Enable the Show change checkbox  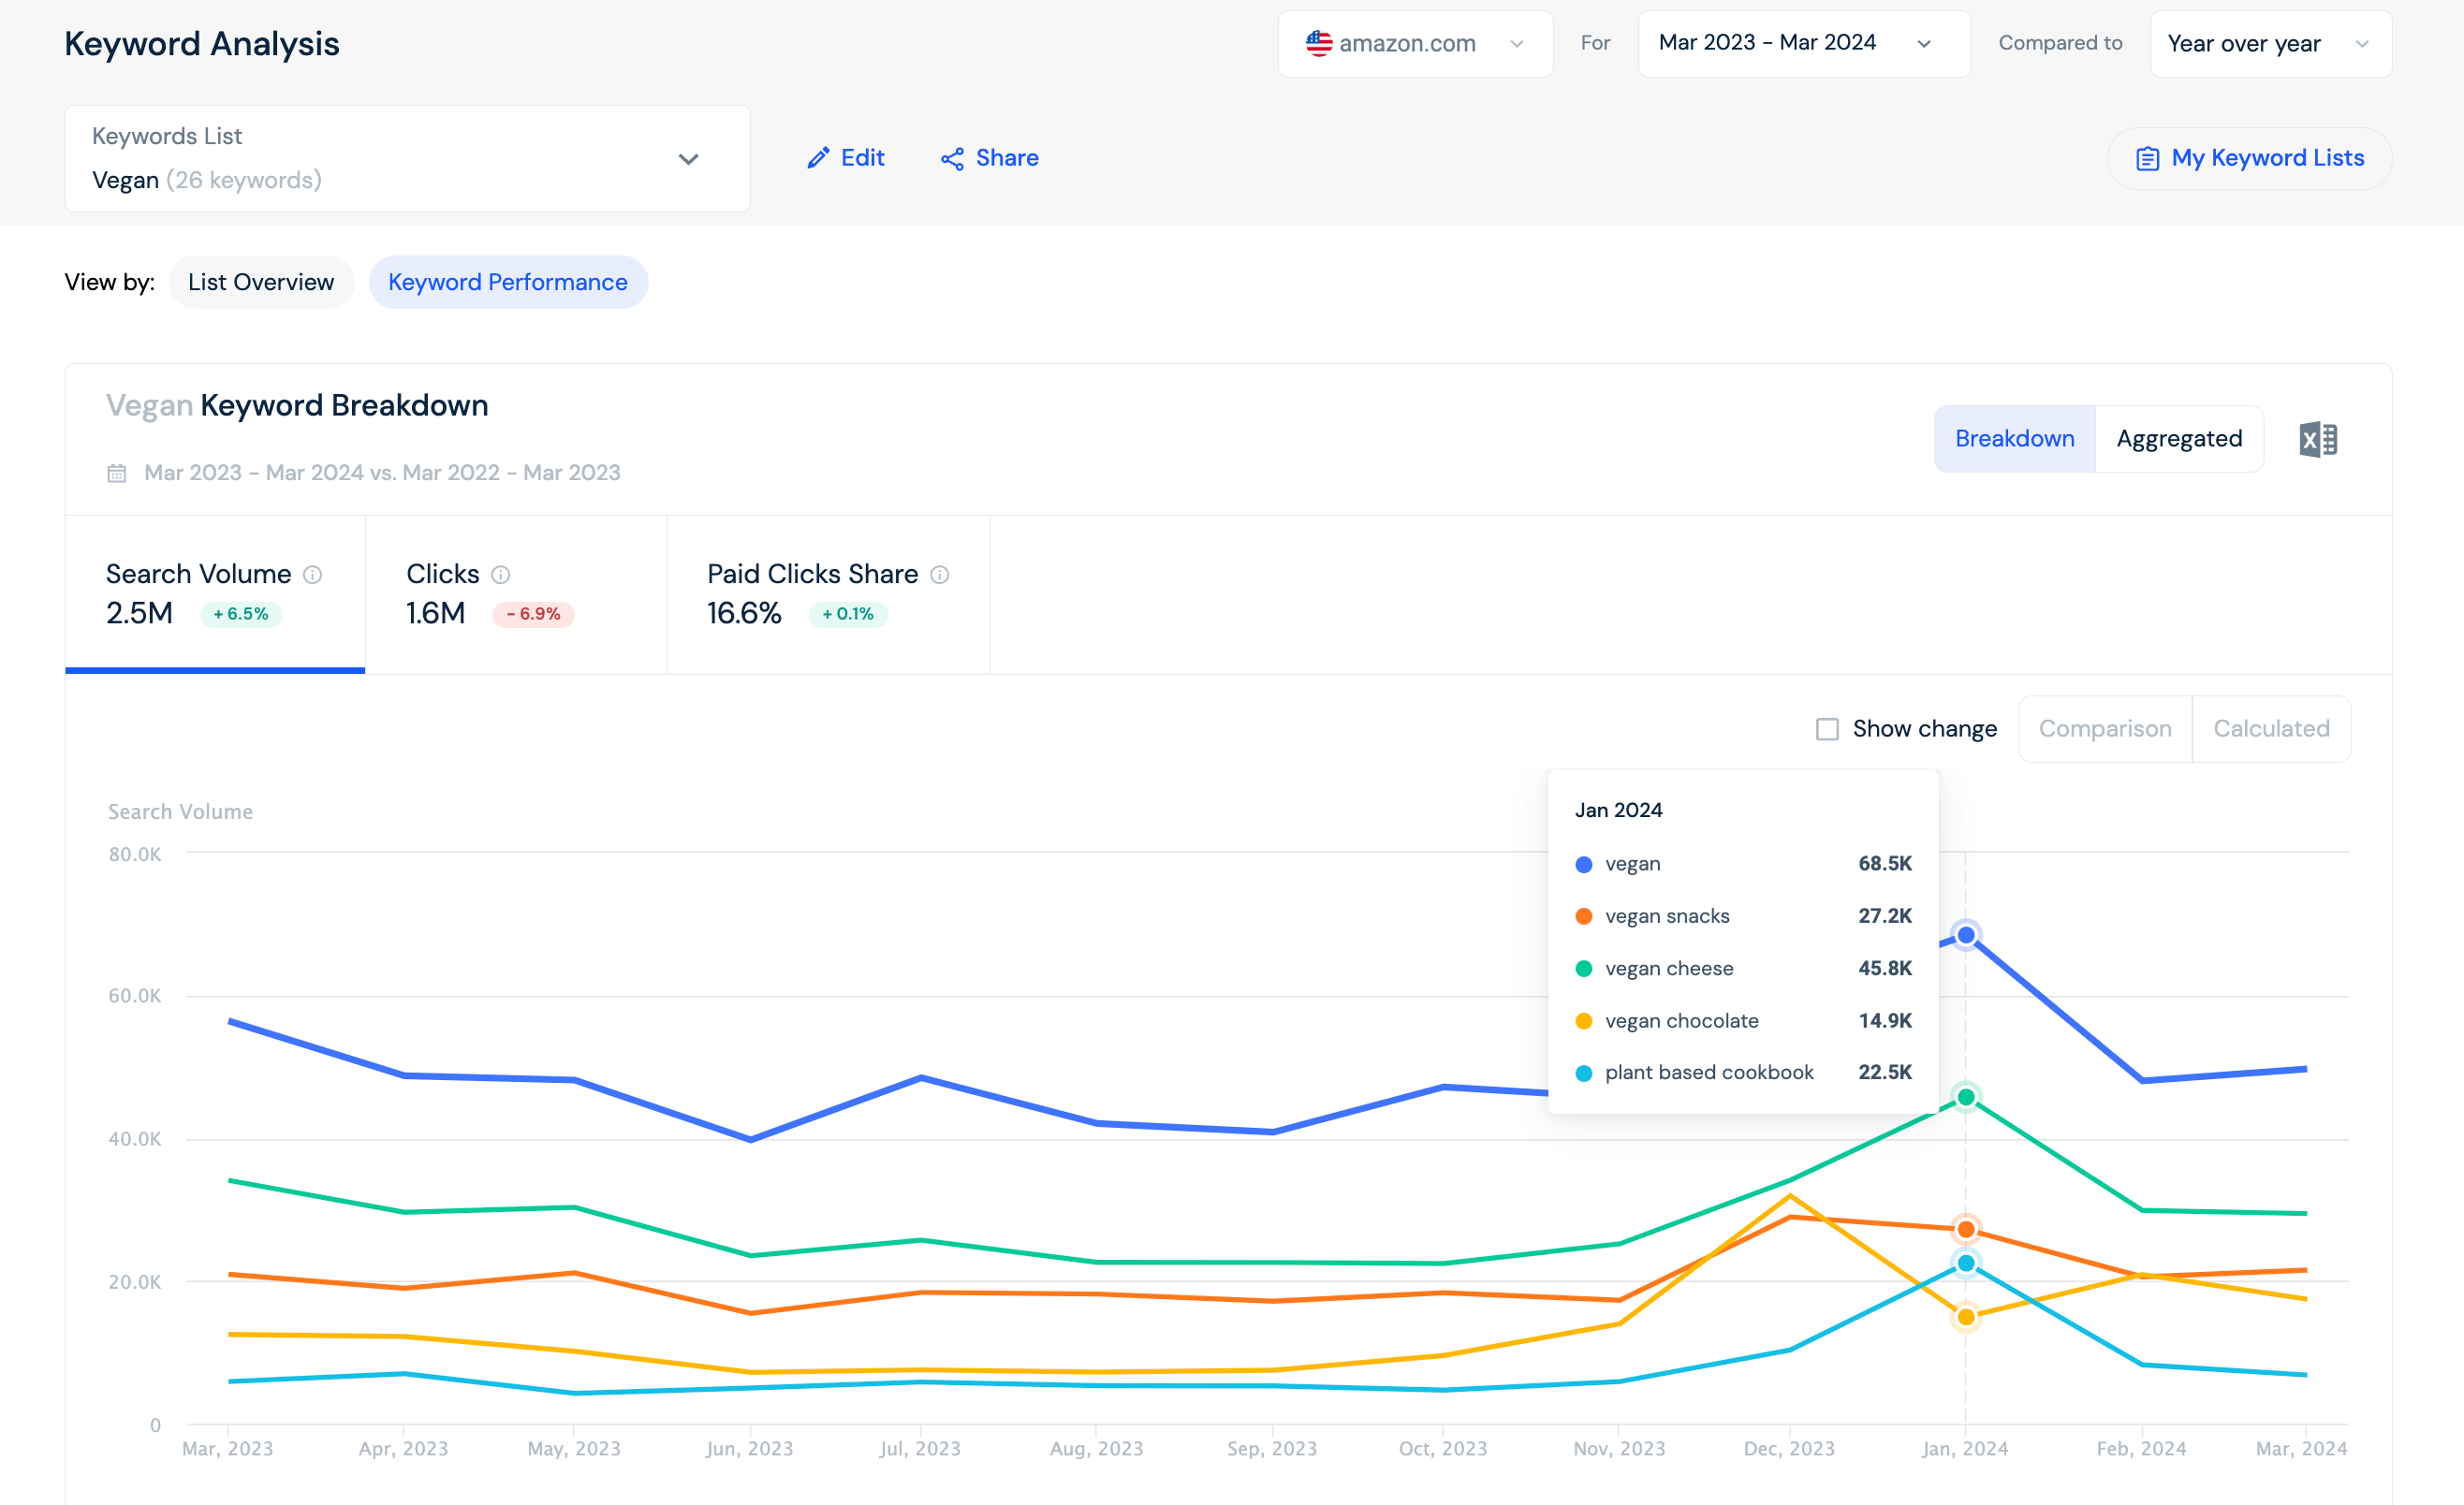pos(1827,729)
